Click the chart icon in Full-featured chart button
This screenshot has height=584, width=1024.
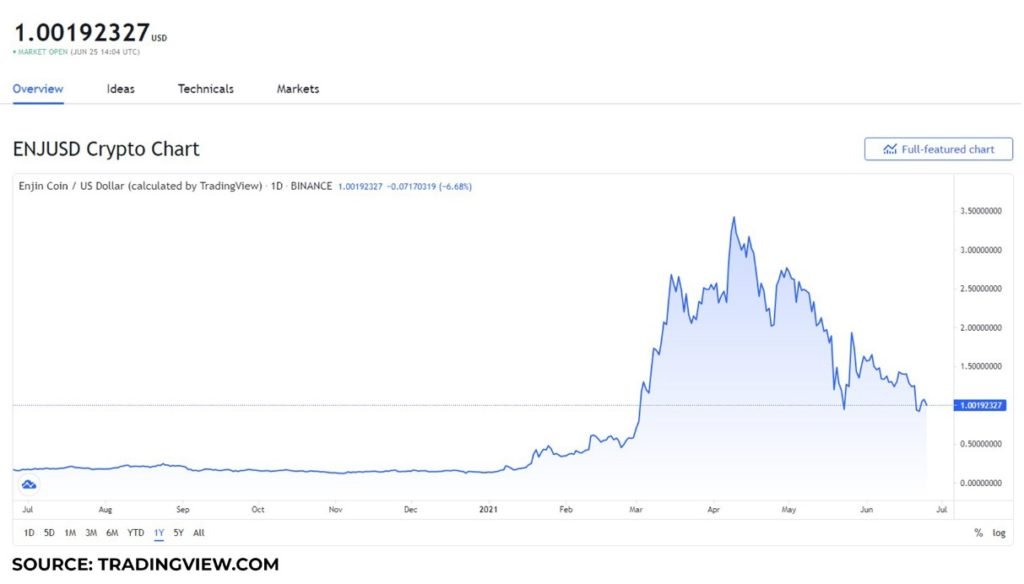point(889,150)
